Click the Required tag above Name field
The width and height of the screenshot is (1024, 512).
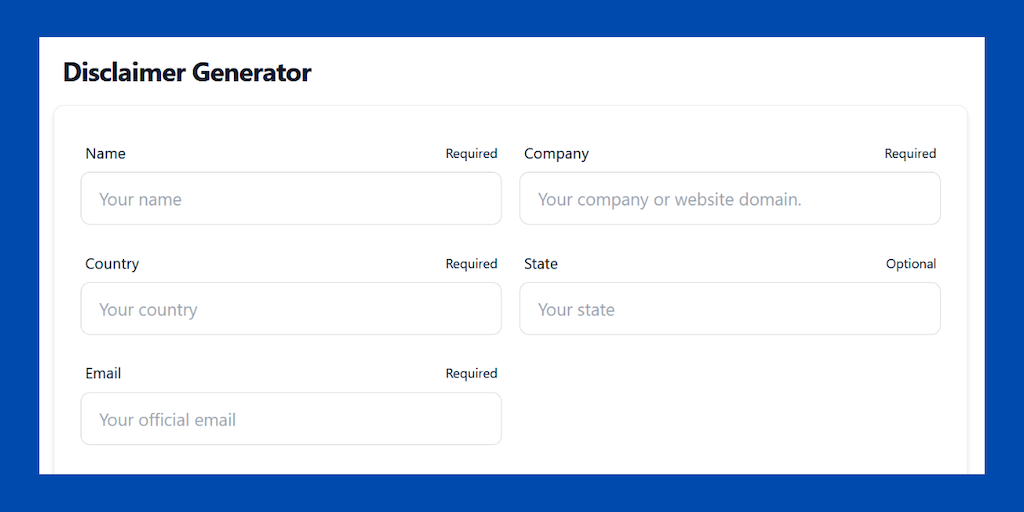471,154
